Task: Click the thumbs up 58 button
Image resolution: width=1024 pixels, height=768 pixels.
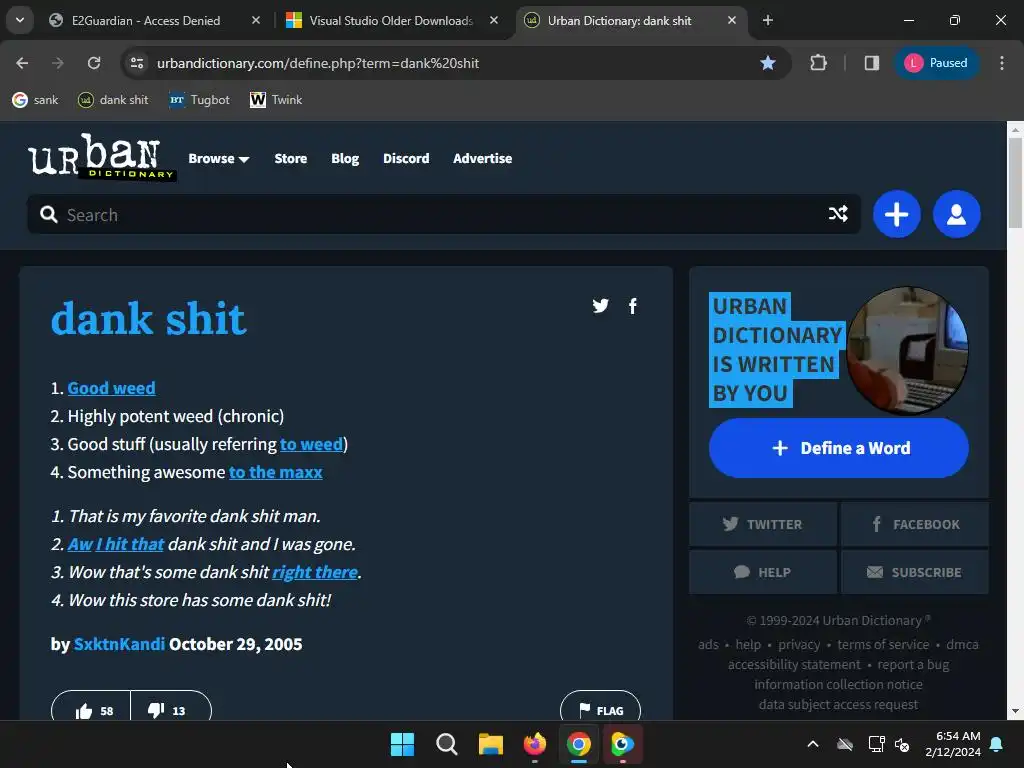Action: pos(91,709)
